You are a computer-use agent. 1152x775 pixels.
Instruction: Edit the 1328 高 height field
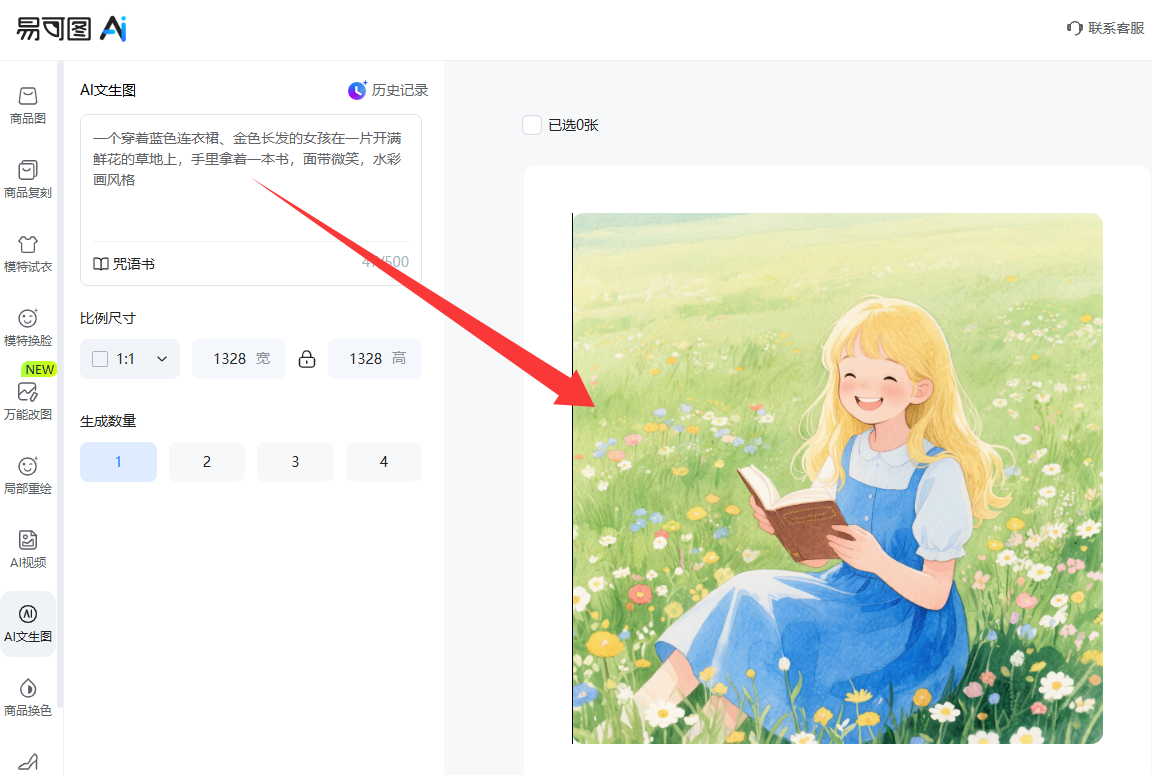pyautogui.click(x=375, y=358)
